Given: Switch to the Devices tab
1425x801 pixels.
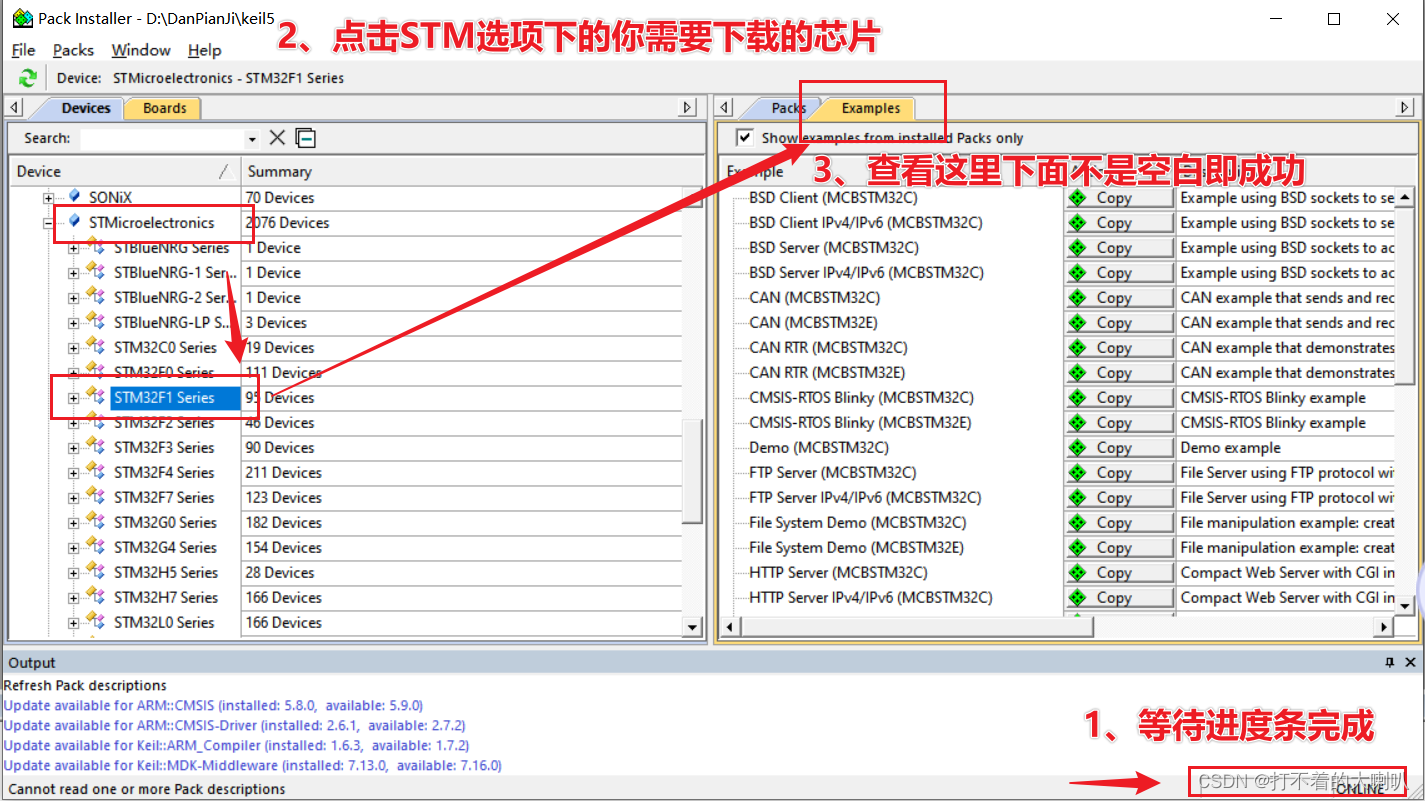Looking at the screenshot, I should click(x=86, y=108).
